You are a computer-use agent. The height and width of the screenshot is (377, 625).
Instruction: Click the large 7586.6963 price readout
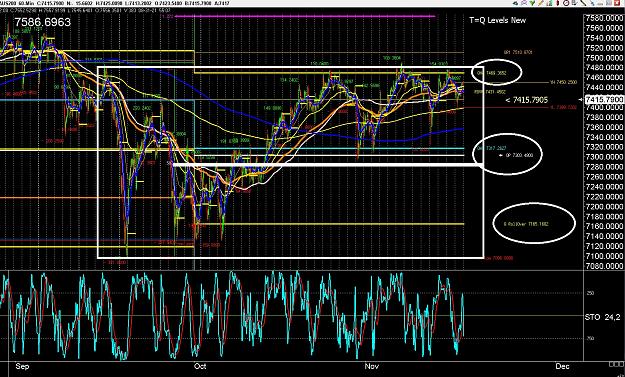[43, 22]
